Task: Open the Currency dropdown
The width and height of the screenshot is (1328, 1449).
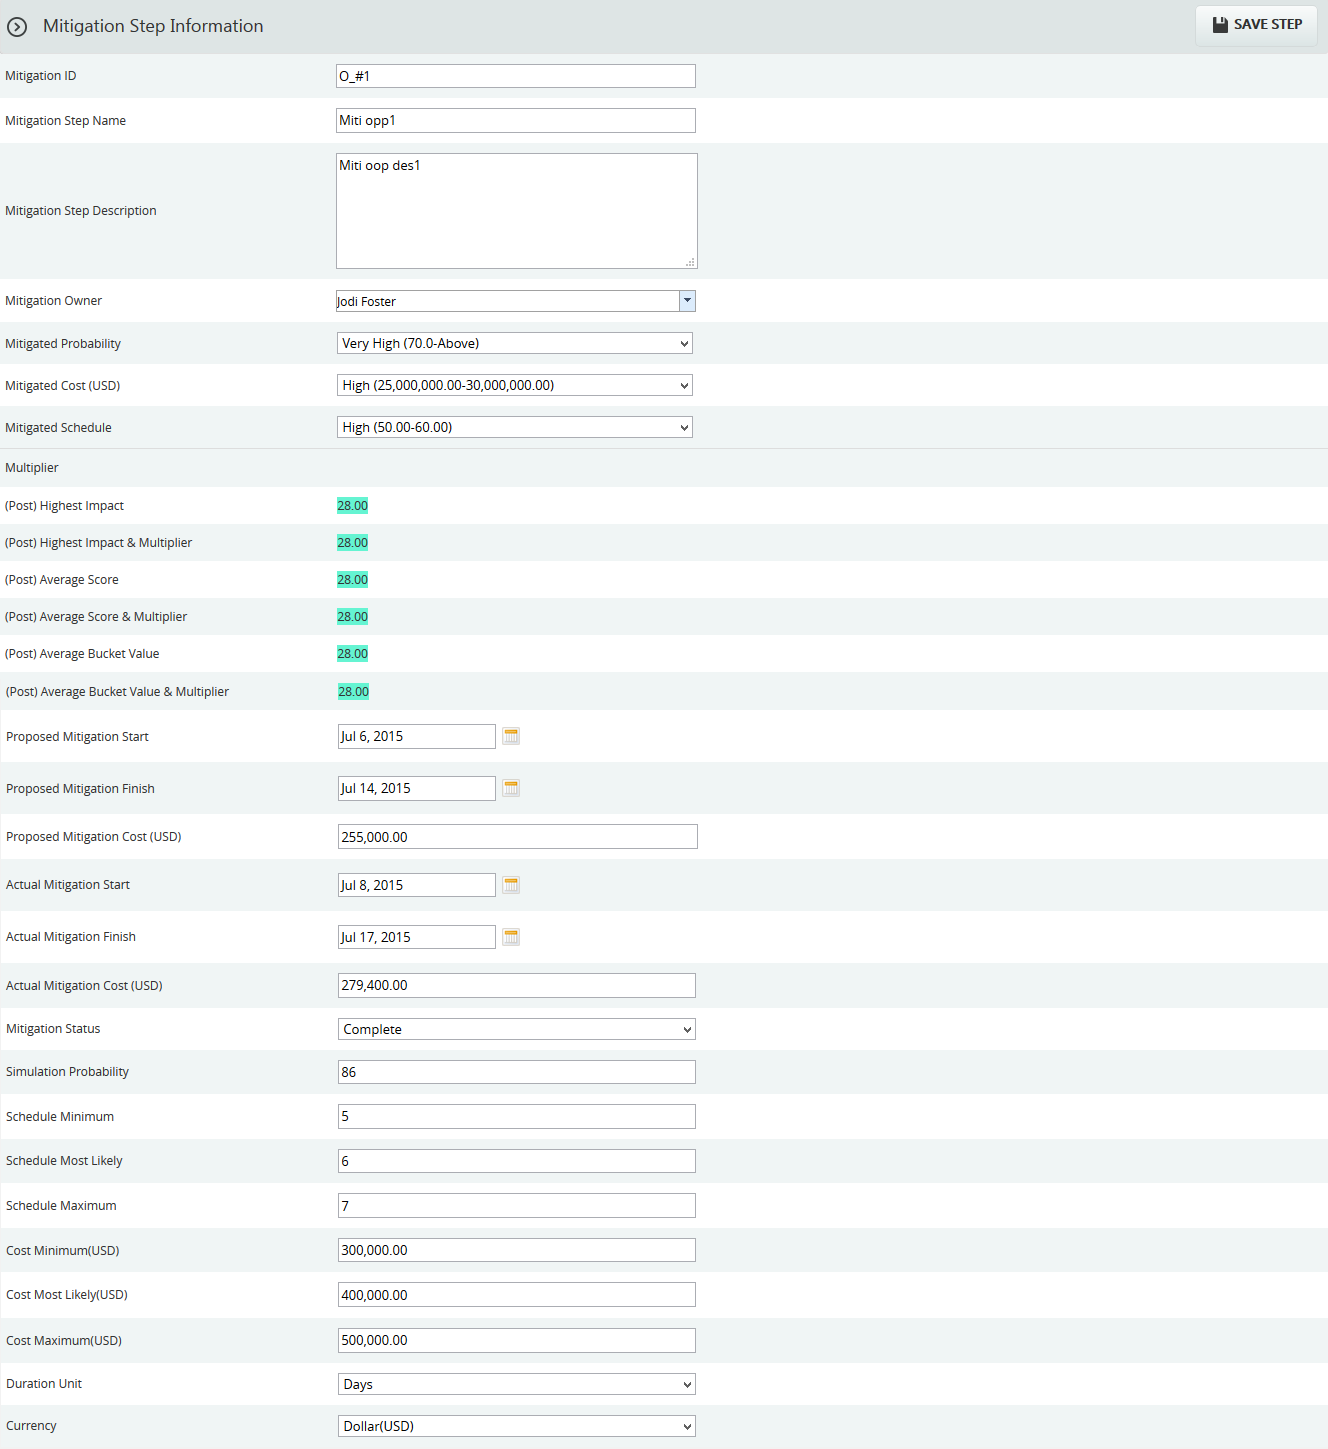Action: [516, 1426]
